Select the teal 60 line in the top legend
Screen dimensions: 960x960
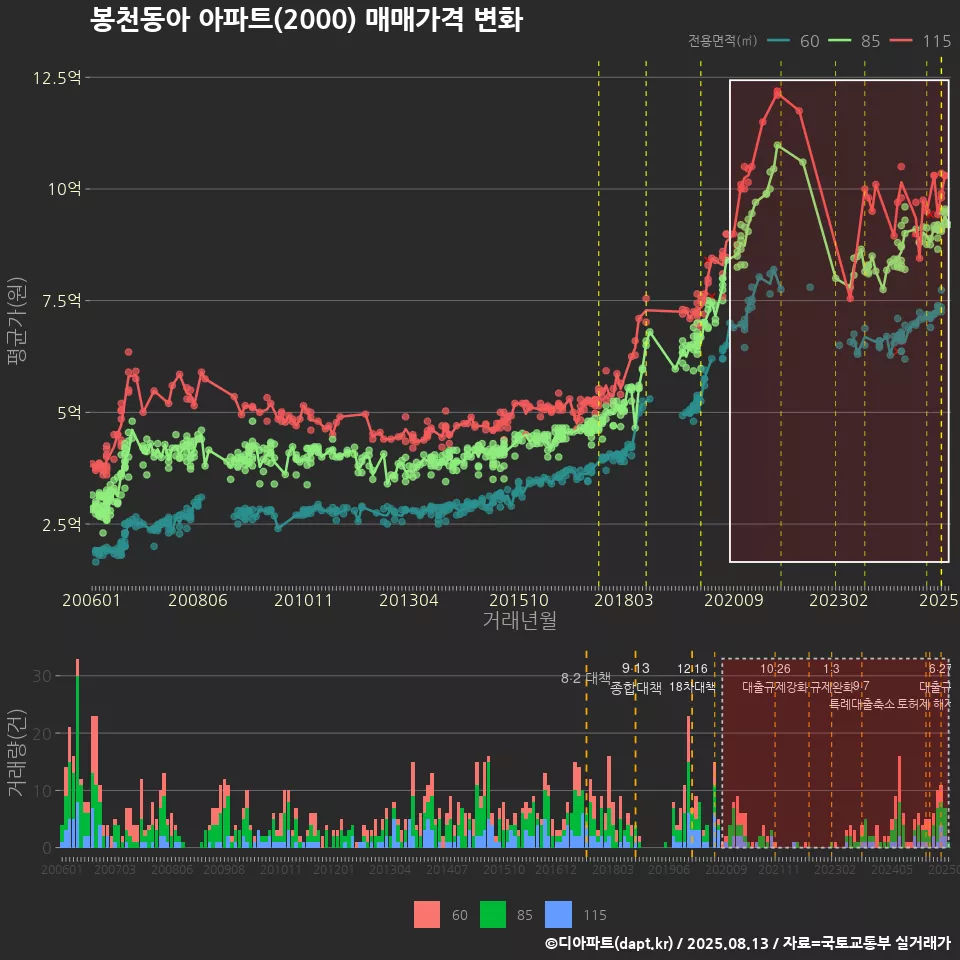(779, 40)
